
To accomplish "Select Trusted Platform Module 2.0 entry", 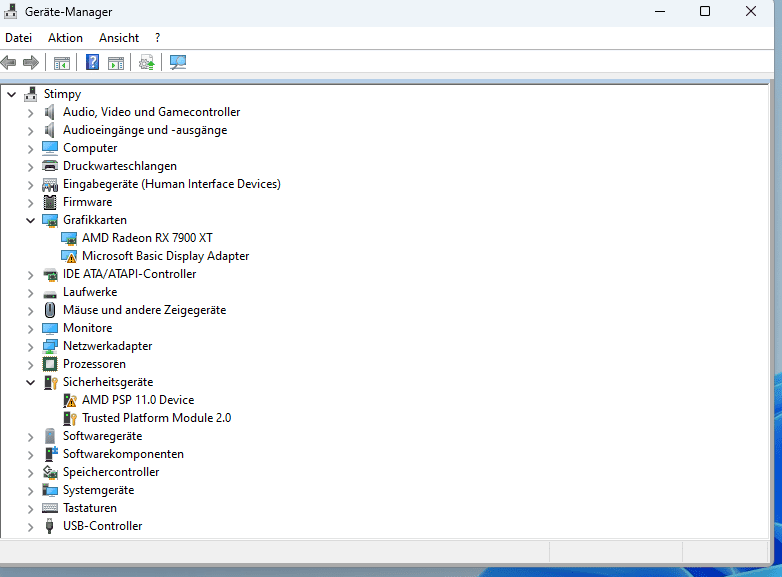I will tap(157, 418).
